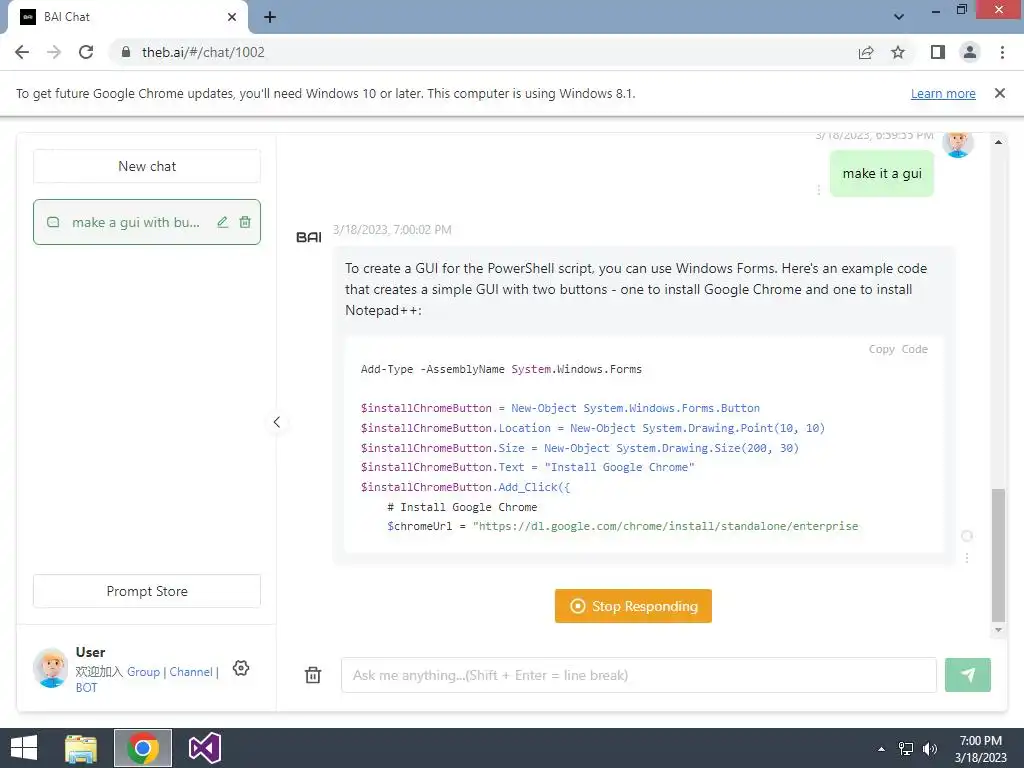Close the BAI Chat tab
Viewport: 1024px width, 768px height.
click(x=232, y=17)
